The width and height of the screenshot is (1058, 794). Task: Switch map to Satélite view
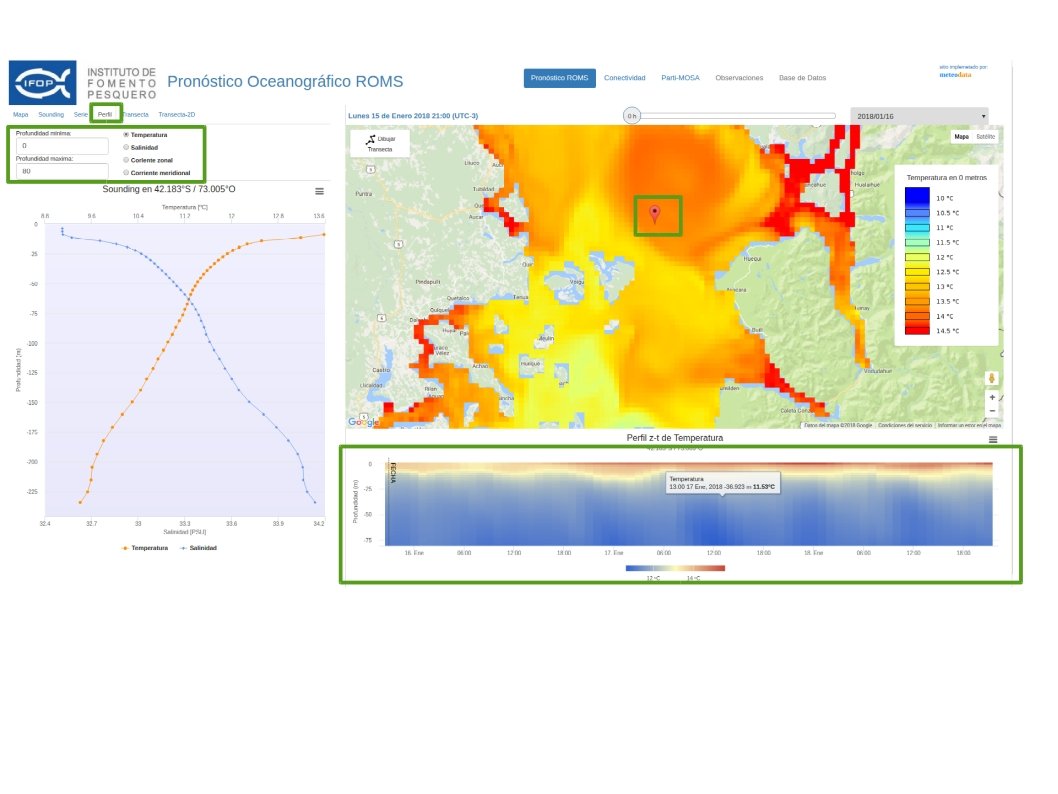click(985, 137)
